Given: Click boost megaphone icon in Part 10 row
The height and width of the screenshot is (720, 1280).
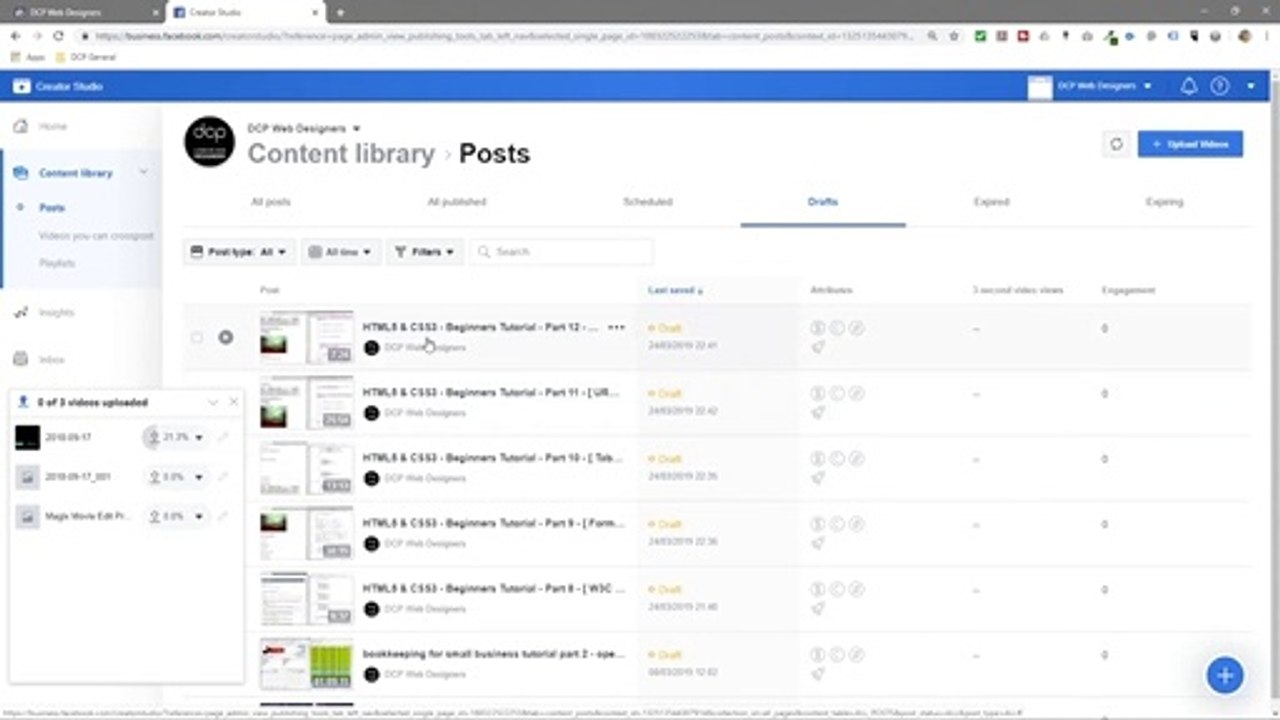Looking at the screenshot, I should click(x=818, y=478).
